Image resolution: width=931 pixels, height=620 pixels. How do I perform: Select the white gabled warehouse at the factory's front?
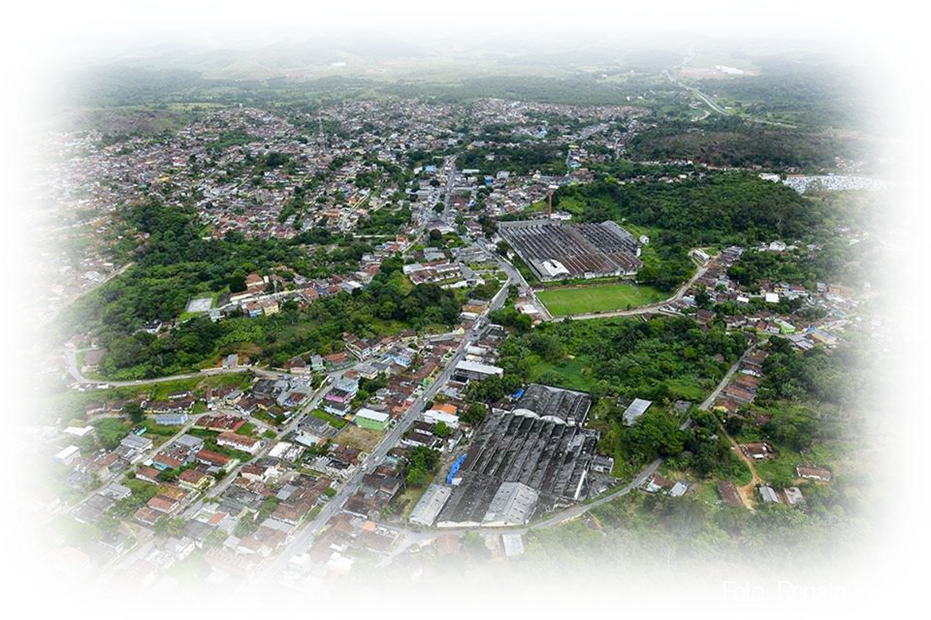click(x=511, y=504)
